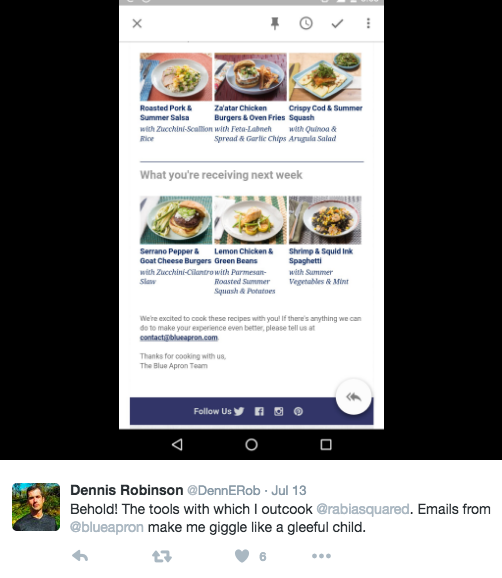The image size is (502, 578).
Task: Tap the Android recent apps square
Action: point(326,445)
